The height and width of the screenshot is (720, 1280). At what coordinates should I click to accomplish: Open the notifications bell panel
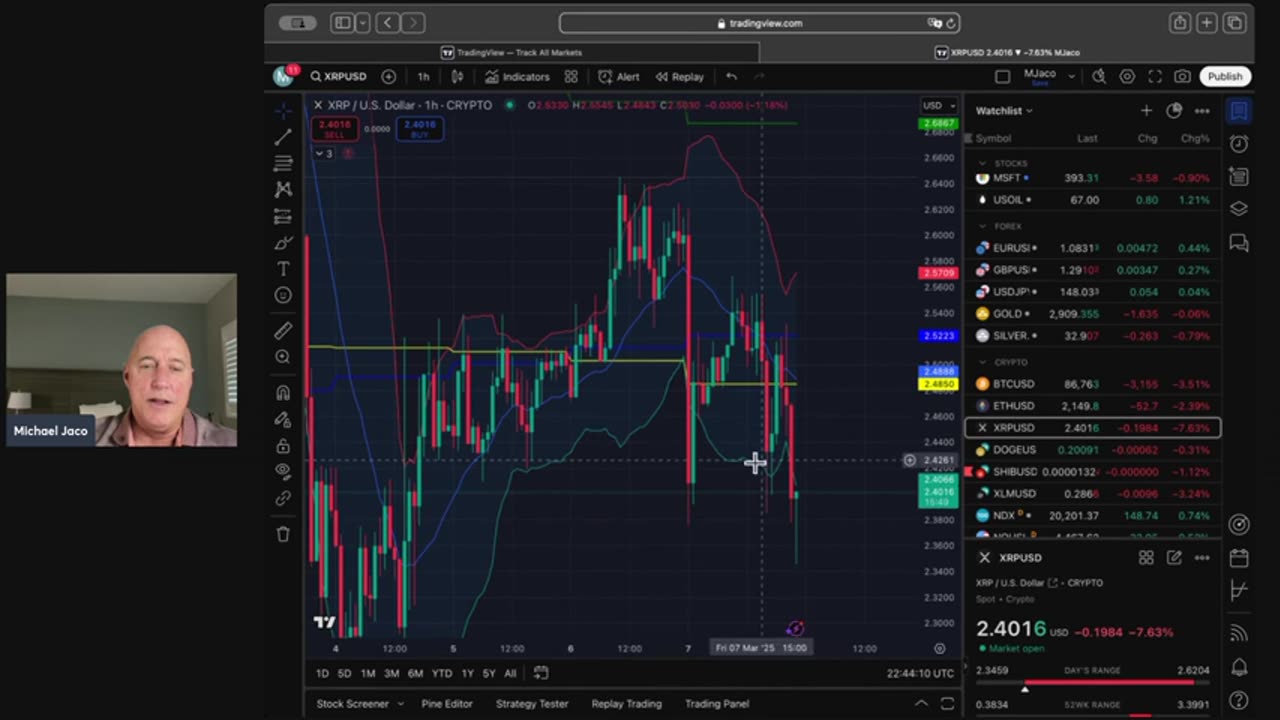point(1239,667)
